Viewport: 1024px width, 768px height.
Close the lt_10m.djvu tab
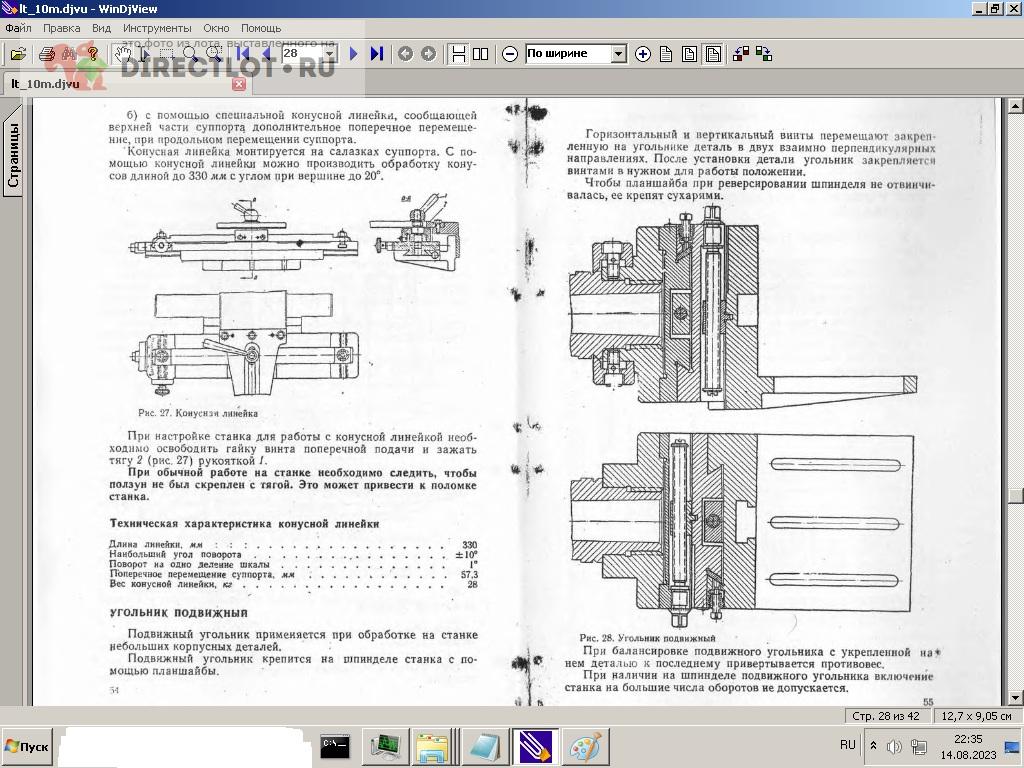click(x=239, y=84)
